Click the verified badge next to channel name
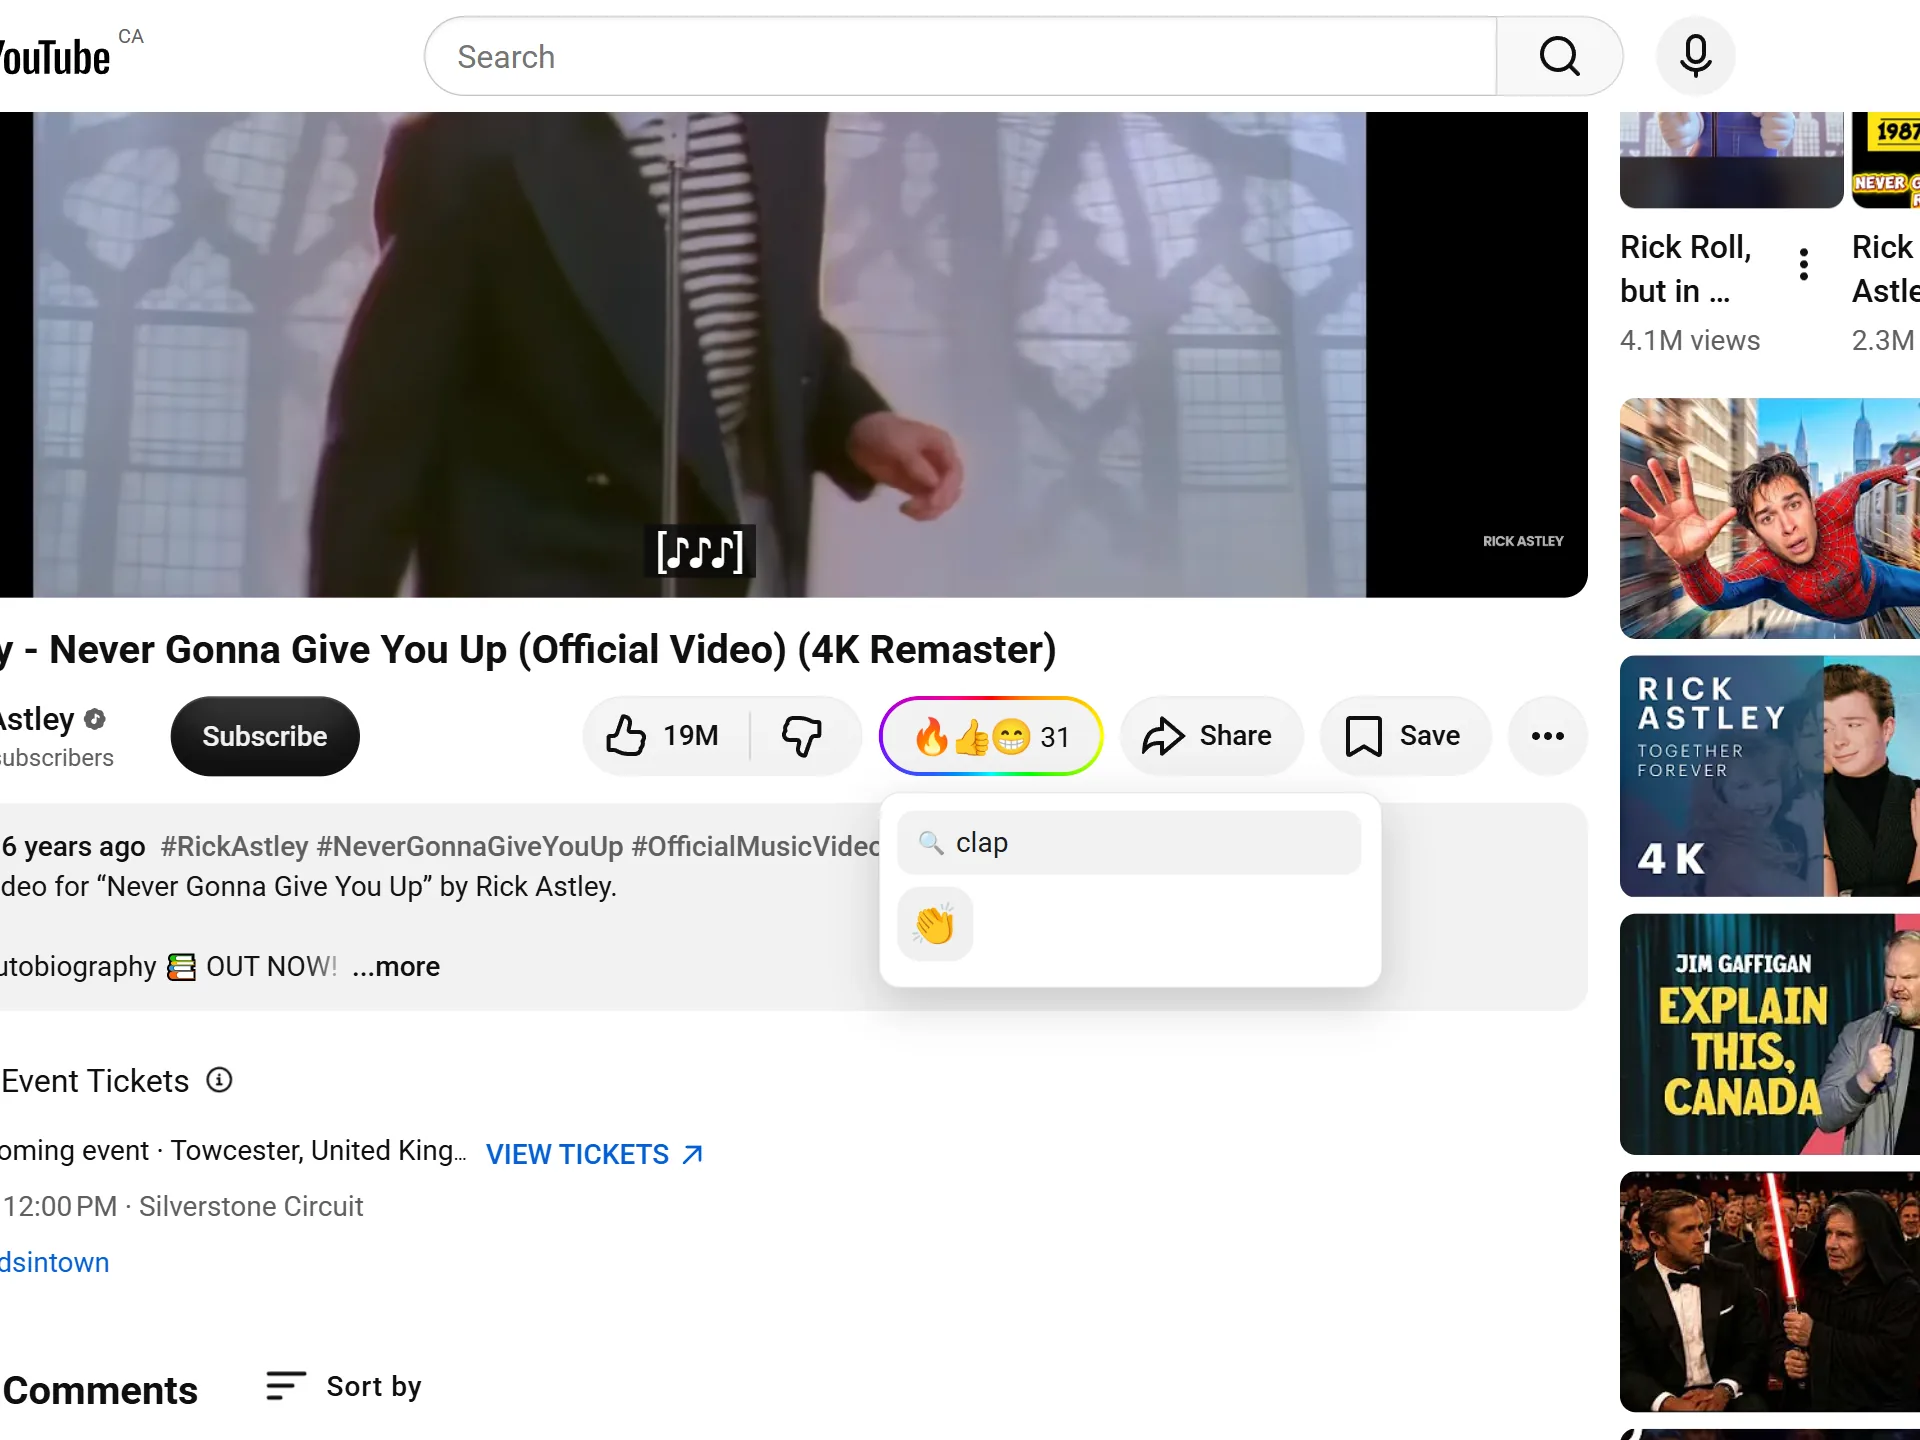Image resolution: width=1920 pixels, height=1440 pixels. [x=95, y=719]
